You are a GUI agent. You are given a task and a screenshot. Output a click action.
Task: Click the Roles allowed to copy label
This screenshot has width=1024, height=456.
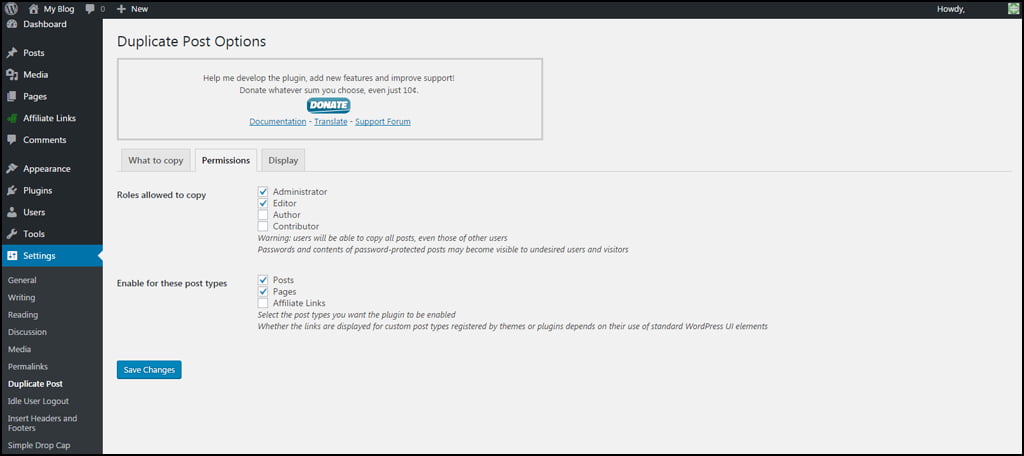click(161, 195)
